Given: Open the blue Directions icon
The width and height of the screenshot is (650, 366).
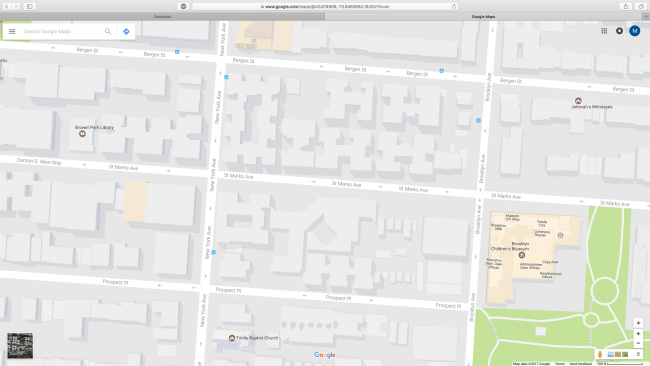Looking at the screenshot, I should click(x=126, y=32).
